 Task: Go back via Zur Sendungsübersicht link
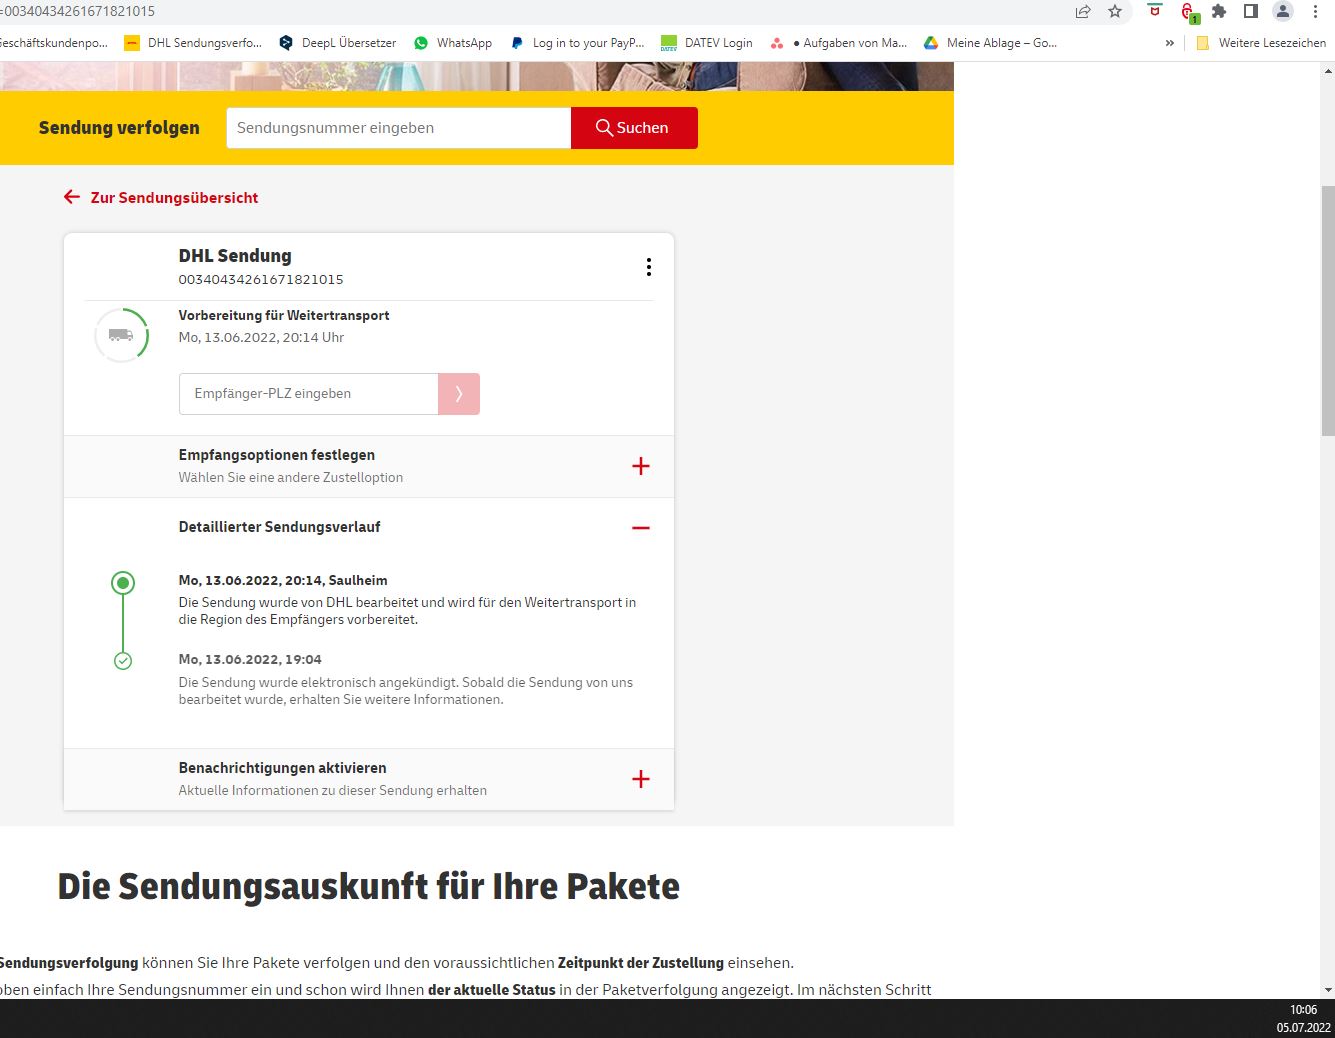(x=174, y=198)
